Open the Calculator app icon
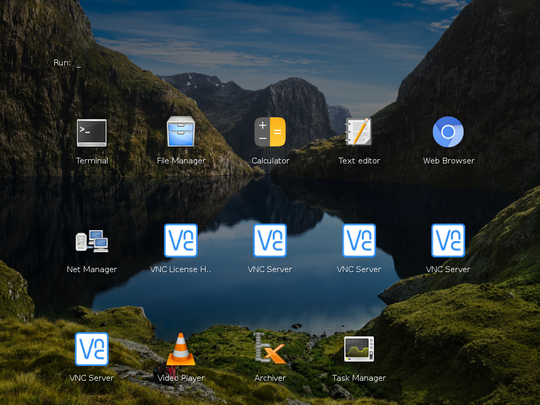The image size is (540, 405). (x=270, y=132)
